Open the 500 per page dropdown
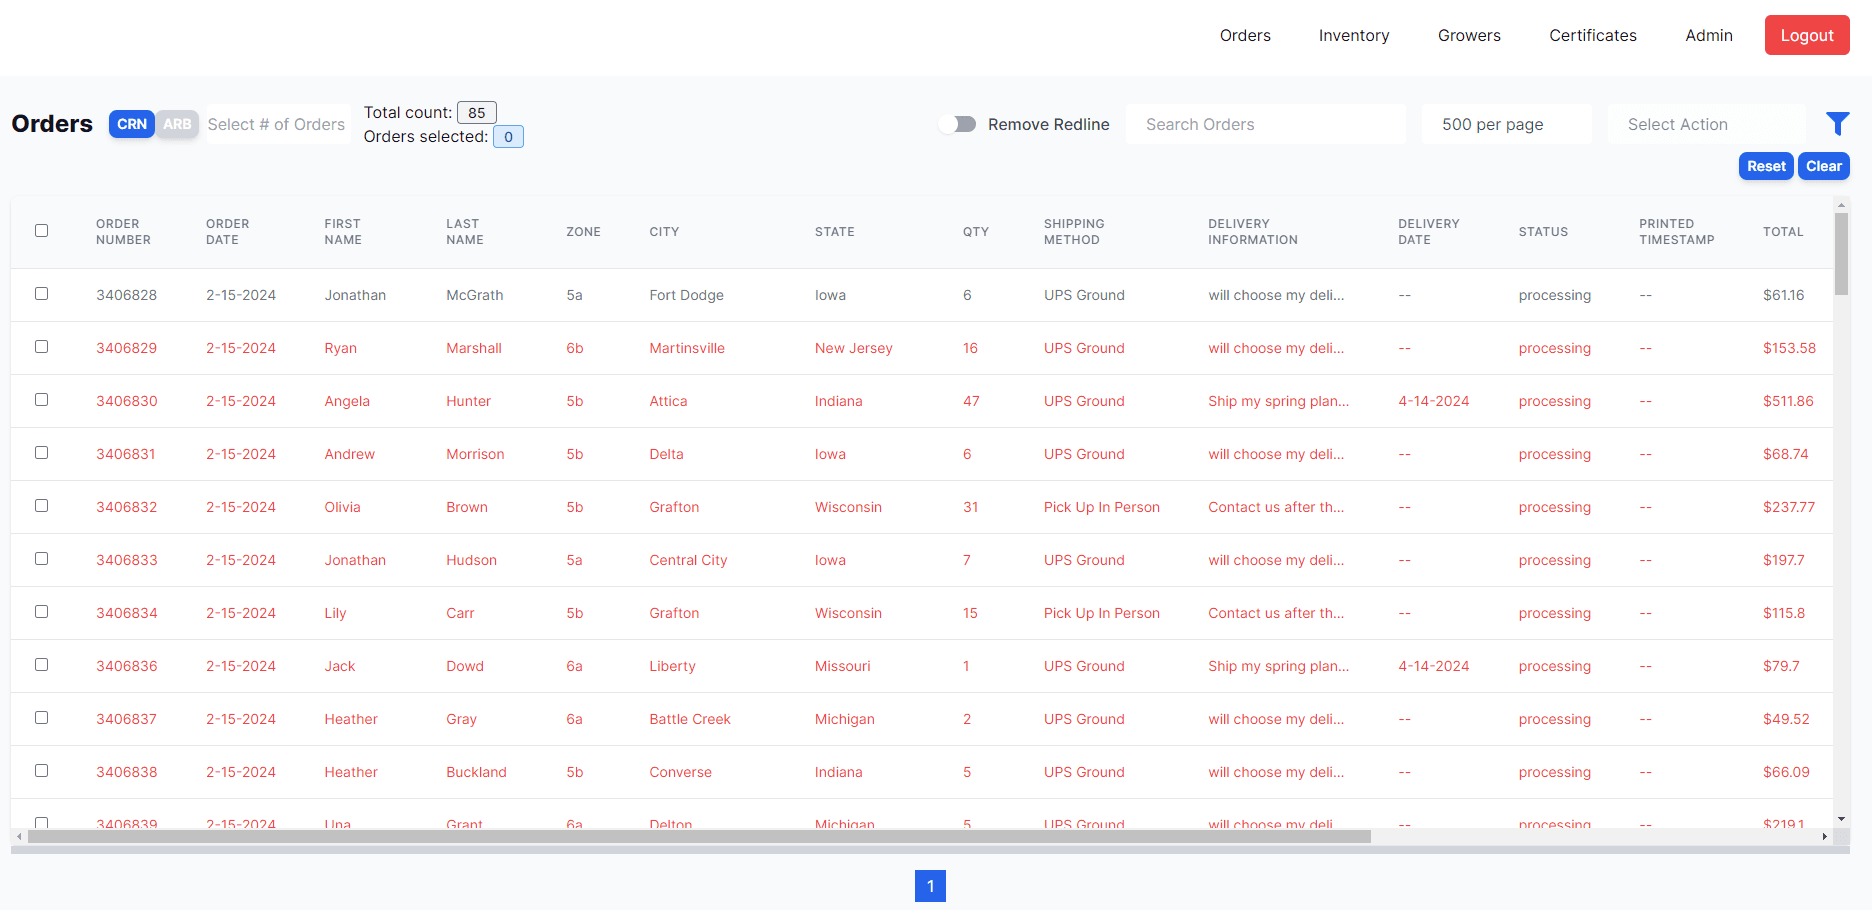Screen dimensions: 1872x910 click(x=1506, y=124)
